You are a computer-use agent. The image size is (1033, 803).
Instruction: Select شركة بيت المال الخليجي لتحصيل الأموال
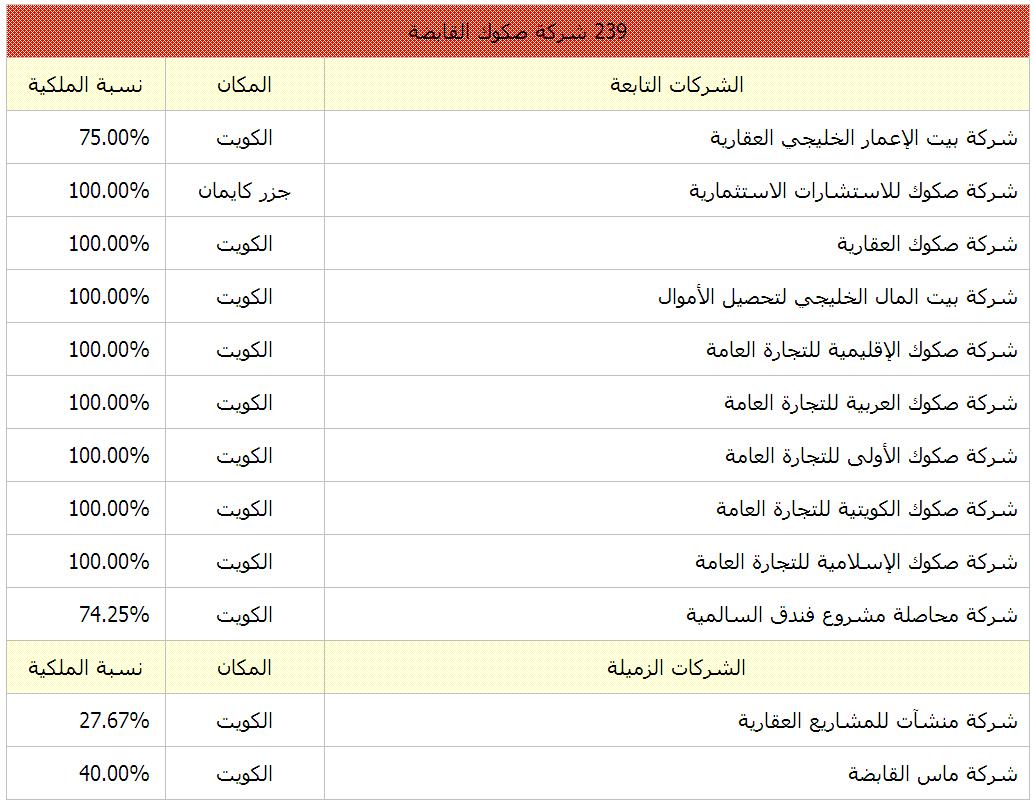[837, 297]
